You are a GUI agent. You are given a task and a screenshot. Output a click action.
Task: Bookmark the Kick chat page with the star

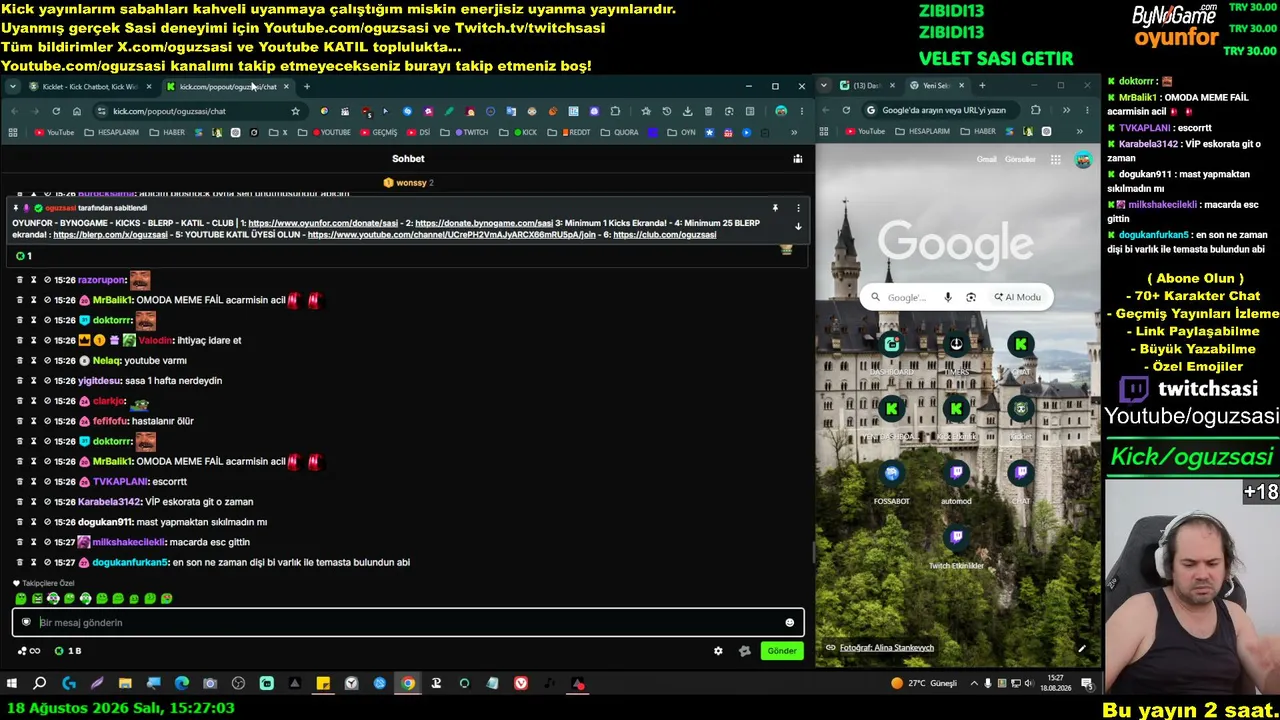pos(295,111)
